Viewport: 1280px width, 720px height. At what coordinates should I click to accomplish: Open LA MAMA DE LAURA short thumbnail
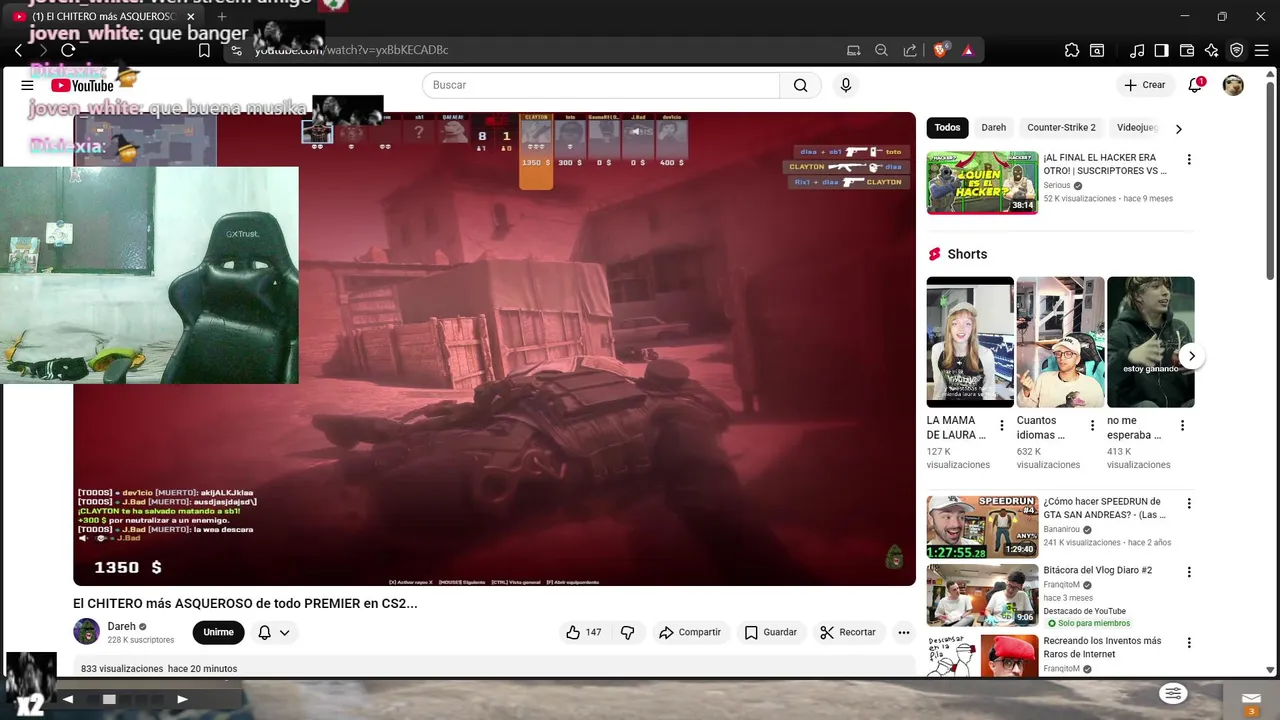point(970,342)
